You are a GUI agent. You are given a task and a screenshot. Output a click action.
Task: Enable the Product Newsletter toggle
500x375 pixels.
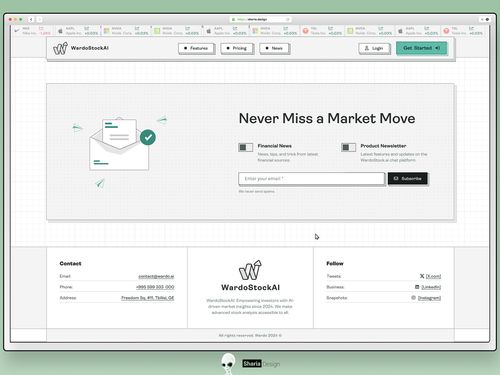pyautogui.click(x=348, y=147)
